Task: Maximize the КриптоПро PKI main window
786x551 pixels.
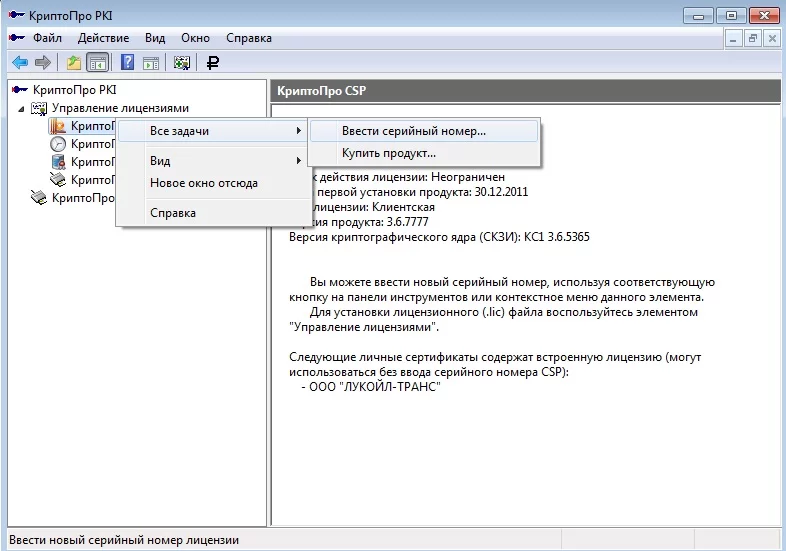Action: (731, 16)
